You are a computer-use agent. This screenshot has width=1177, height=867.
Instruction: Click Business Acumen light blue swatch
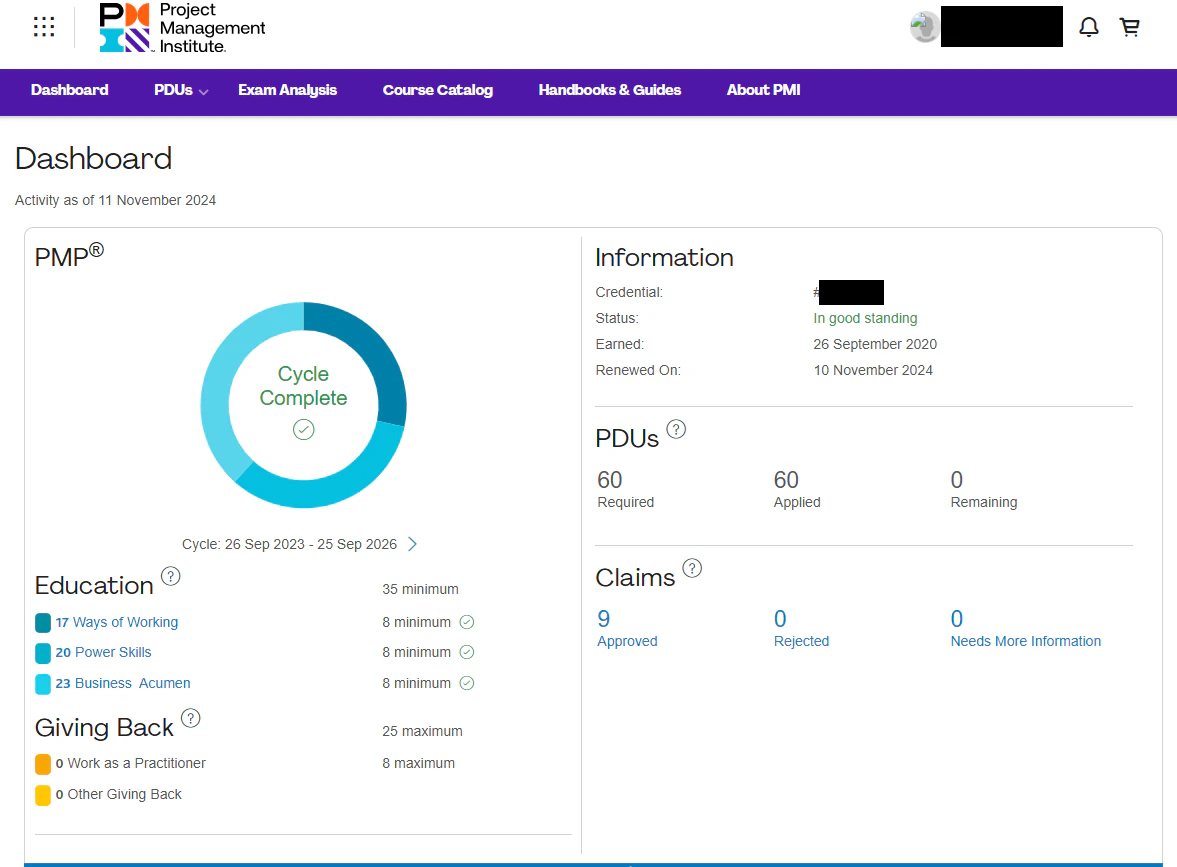tap(43, 684)
